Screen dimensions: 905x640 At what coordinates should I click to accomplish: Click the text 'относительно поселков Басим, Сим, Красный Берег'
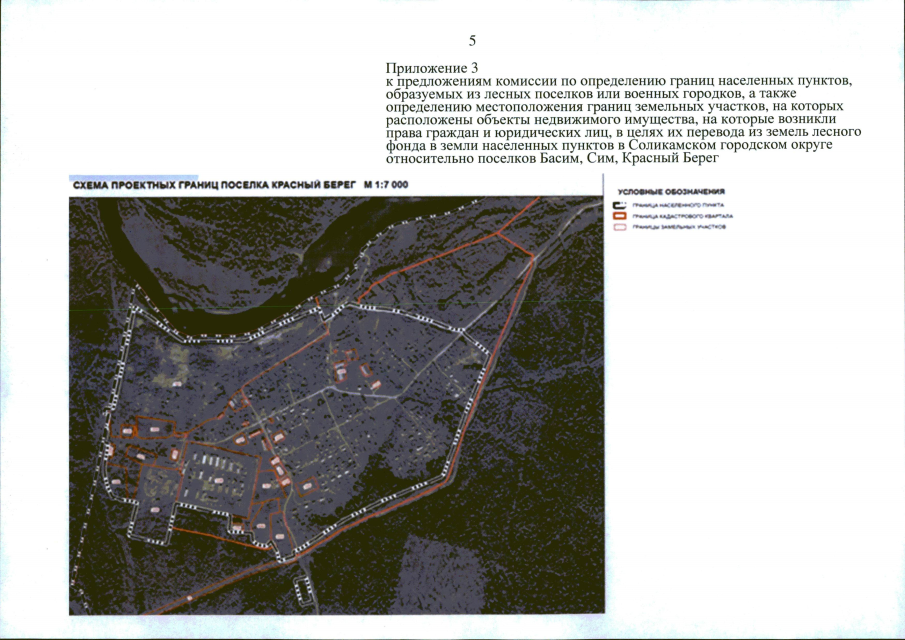[552, 158]
